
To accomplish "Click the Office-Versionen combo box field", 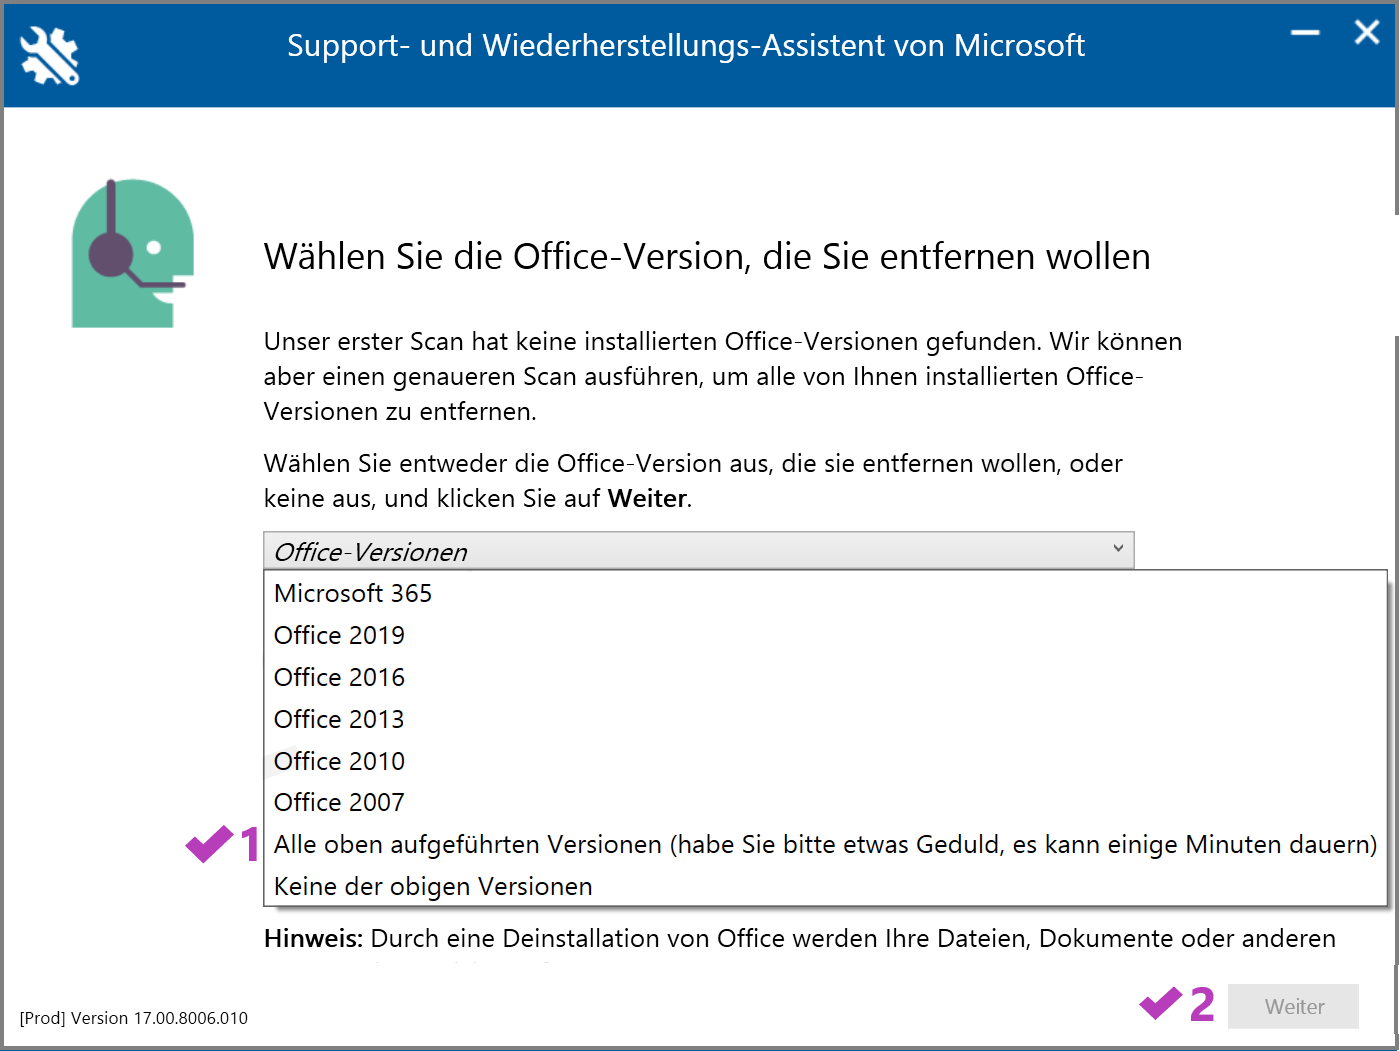I will 690,551.
